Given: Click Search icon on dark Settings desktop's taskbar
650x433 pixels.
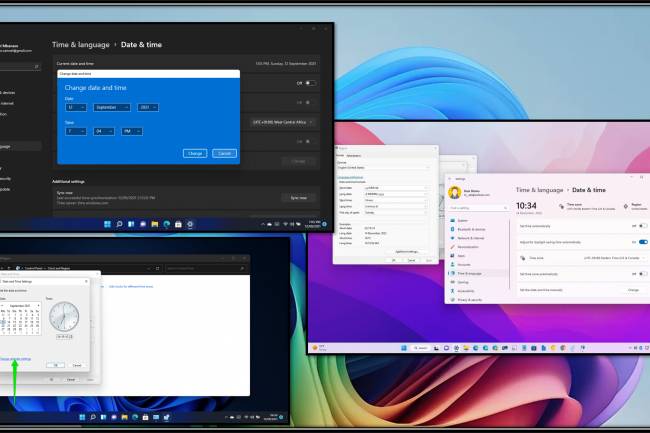Looking at the screenshot, I should tap(119, 224).
